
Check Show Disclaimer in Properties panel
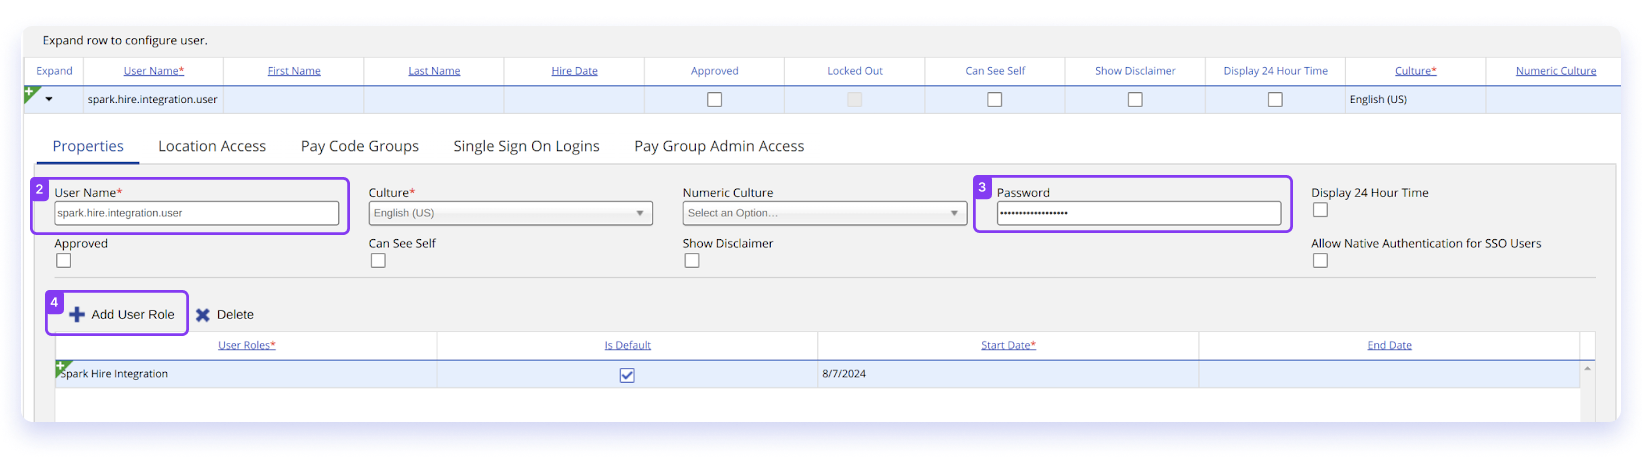click(x=692, y=261)
